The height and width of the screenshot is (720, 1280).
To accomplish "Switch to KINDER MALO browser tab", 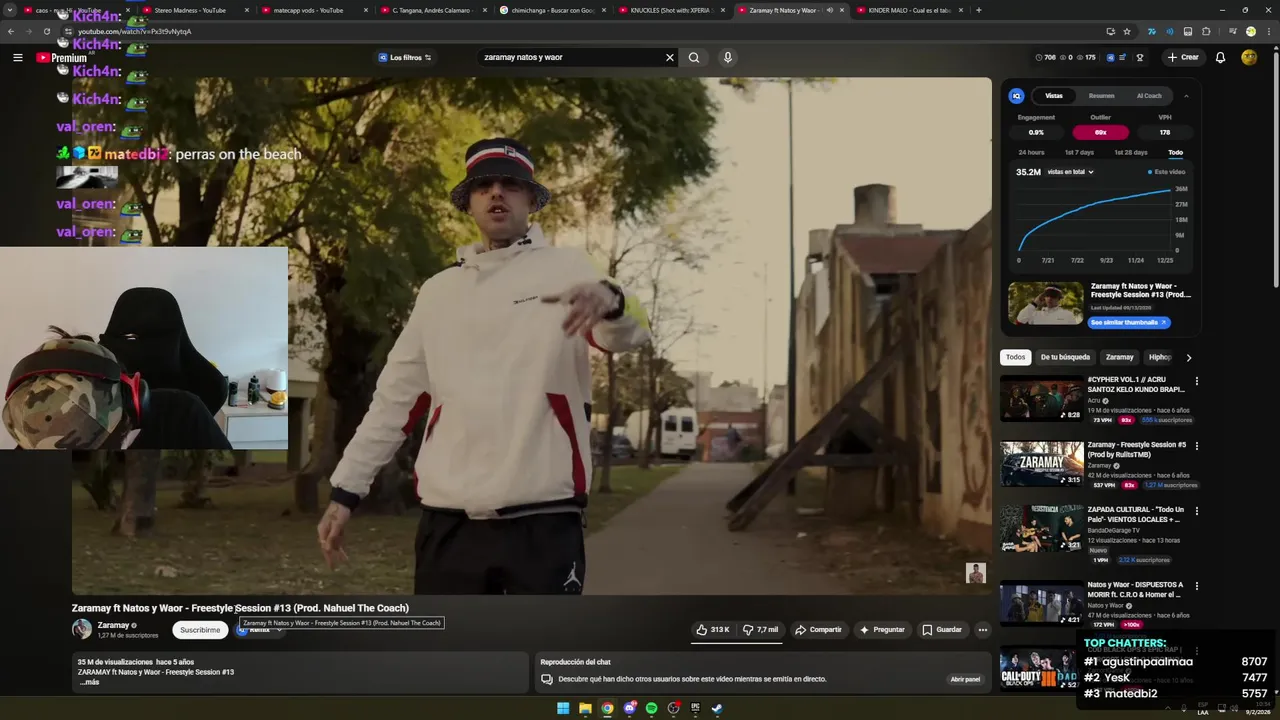I will 909,10.
